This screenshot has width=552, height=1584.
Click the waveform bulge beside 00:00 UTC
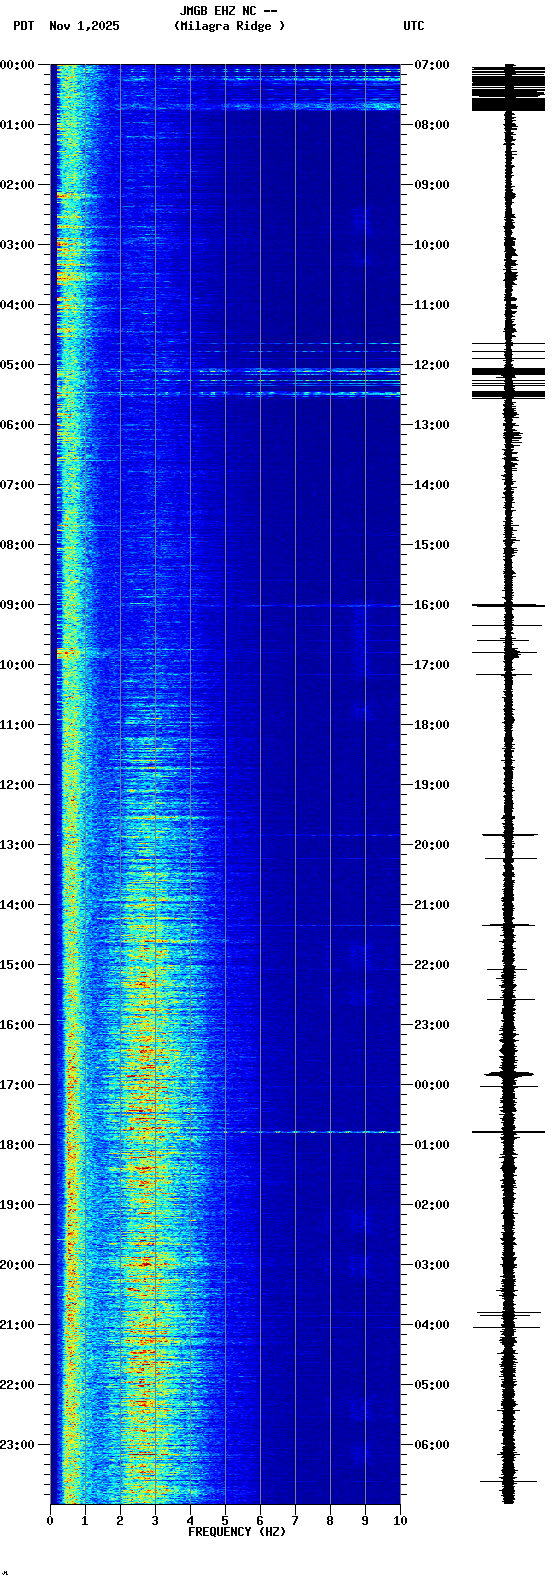pyautogui.click(x=509, y=1075)
